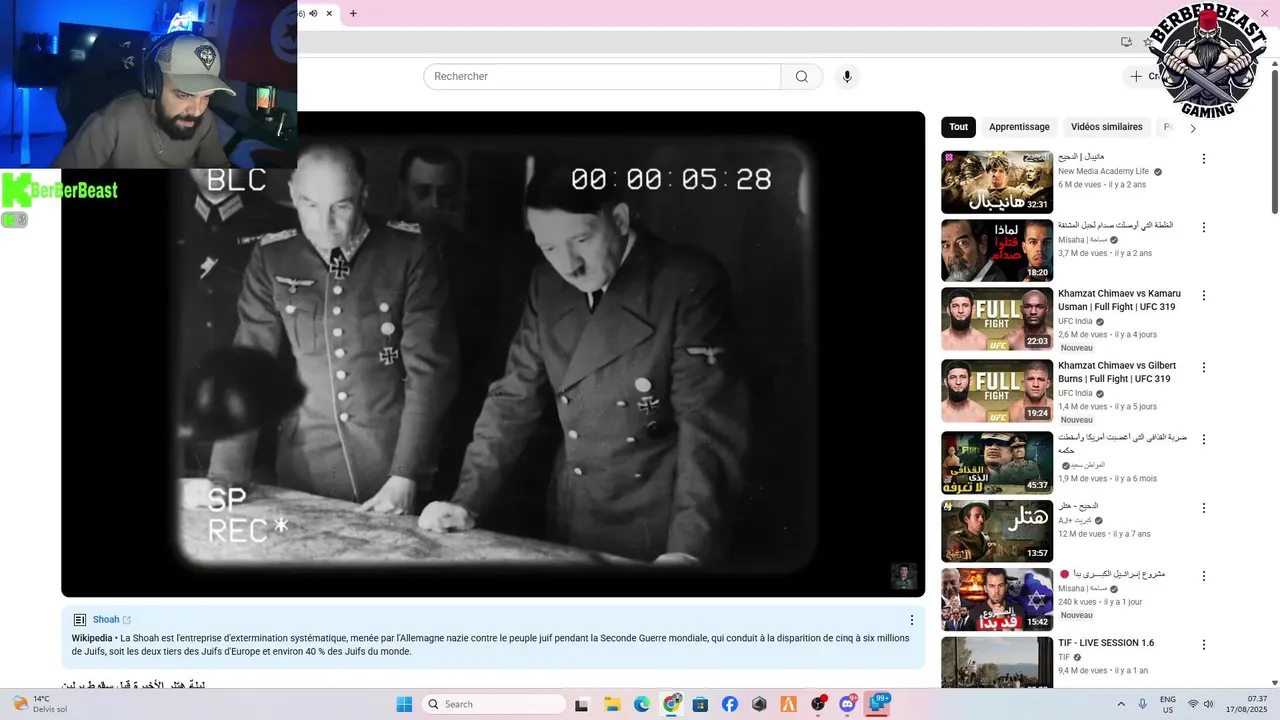Click the video player to pause

pyautogui.click(x=493, y=354)
